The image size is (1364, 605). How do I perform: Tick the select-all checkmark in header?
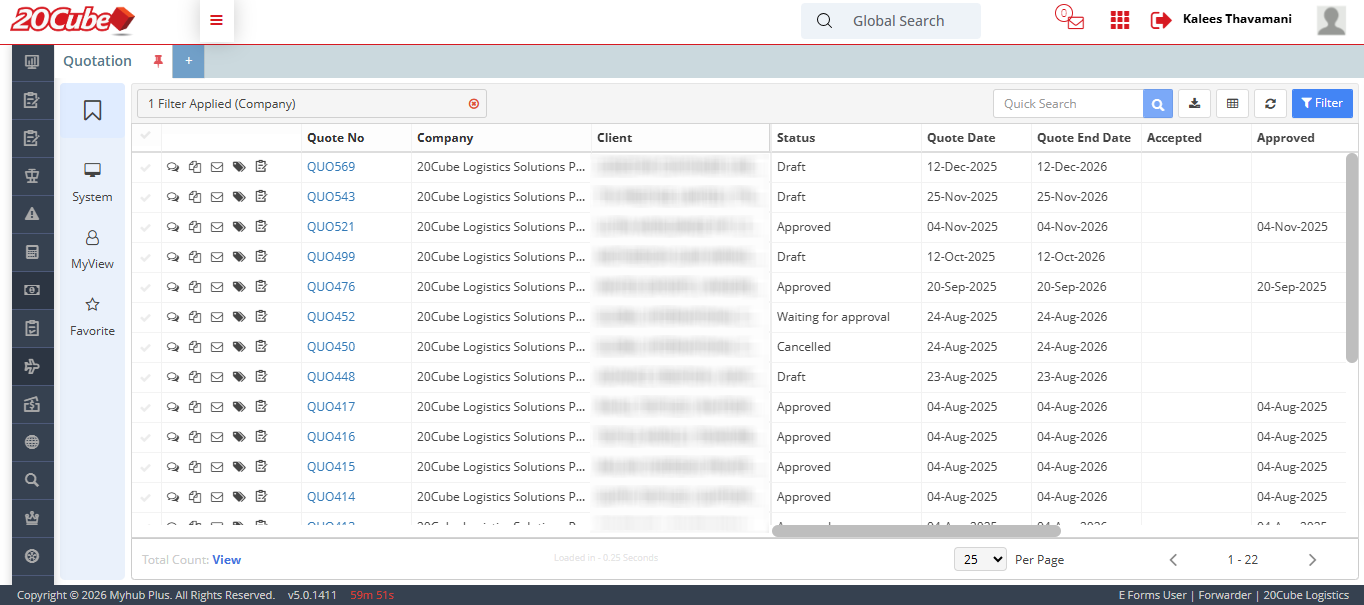click(146, 136)
